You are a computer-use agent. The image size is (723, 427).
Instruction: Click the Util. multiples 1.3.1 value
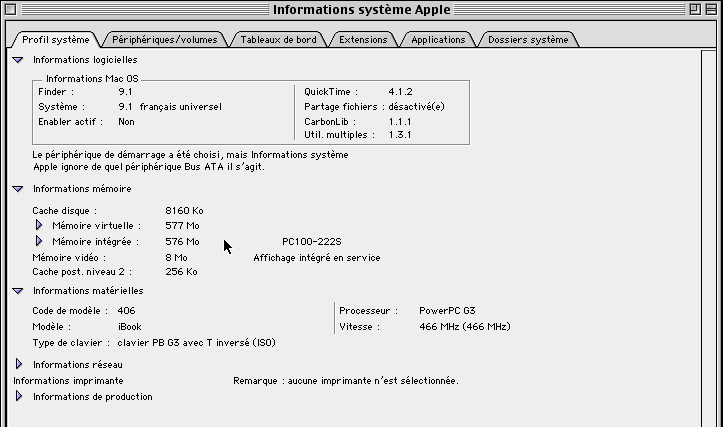tap(400, 135)
